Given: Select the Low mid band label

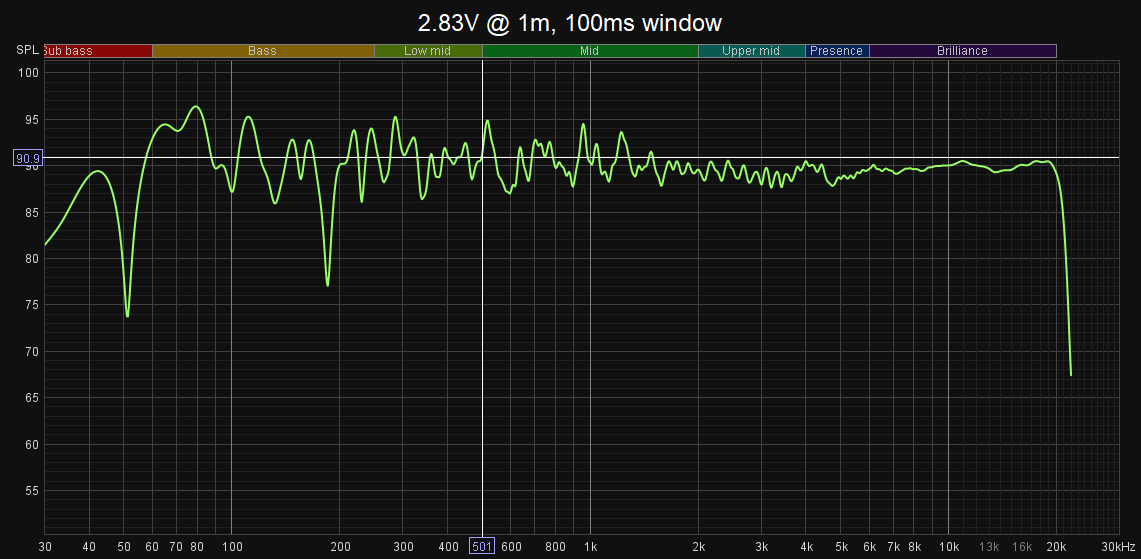Looking at the screenshot, I should [x=428, y=51].
